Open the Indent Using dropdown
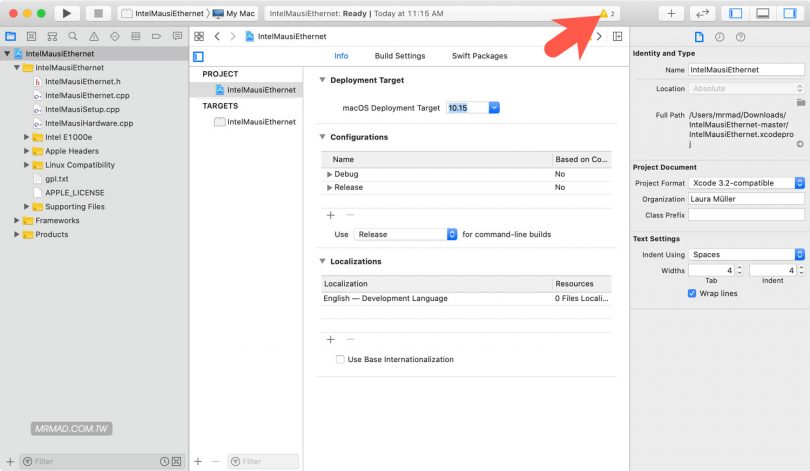810x471 pixels. 746,255
